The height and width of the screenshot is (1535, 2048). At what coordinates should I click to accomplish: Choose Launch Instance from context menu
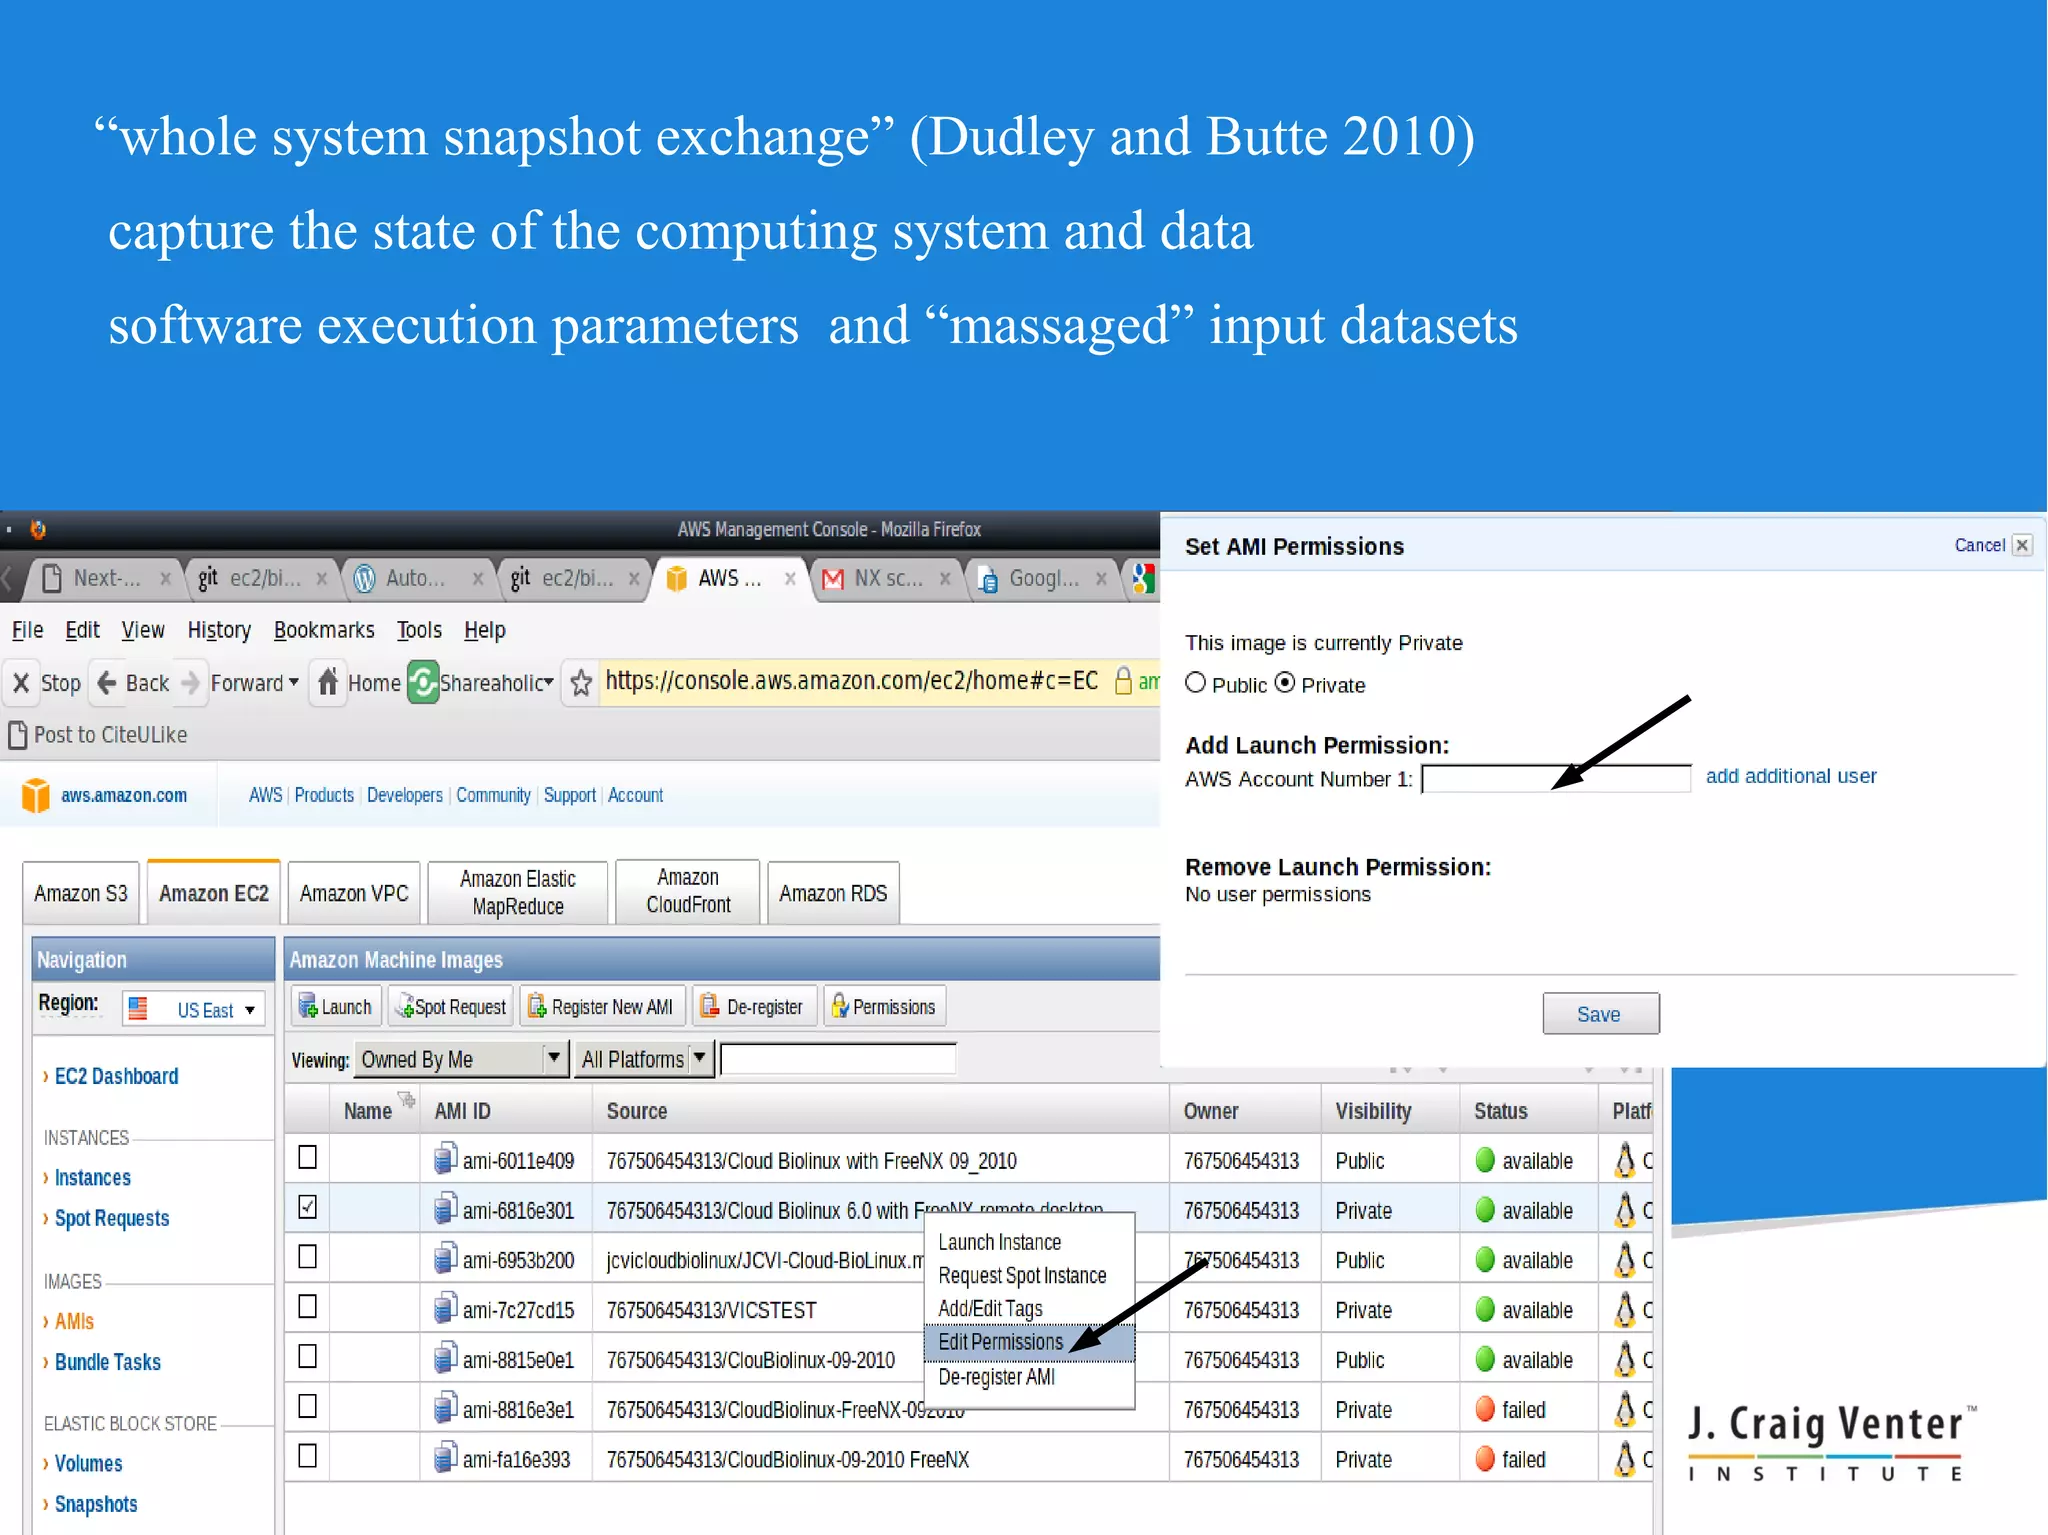coord(1000,1242)
